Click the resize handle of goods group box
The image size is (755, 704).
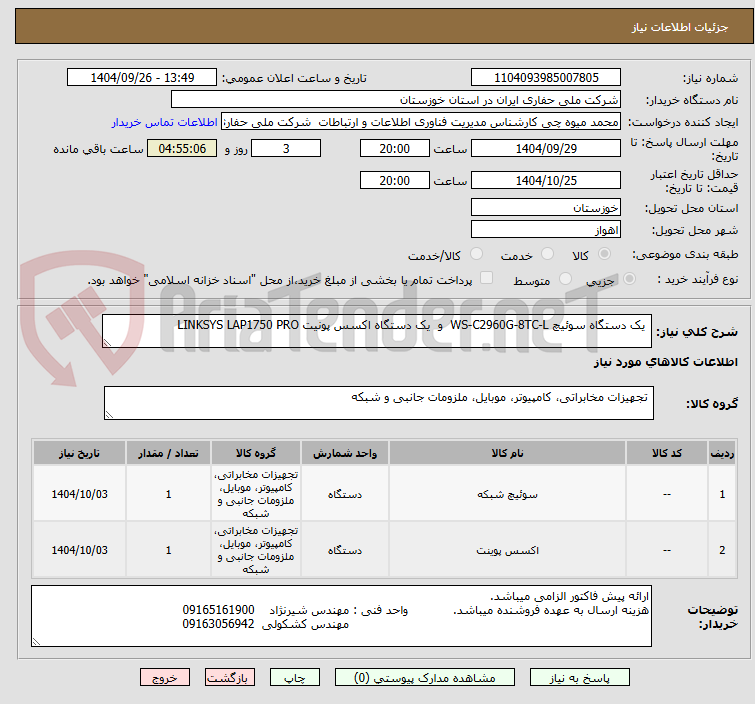[x=109, y=415]
